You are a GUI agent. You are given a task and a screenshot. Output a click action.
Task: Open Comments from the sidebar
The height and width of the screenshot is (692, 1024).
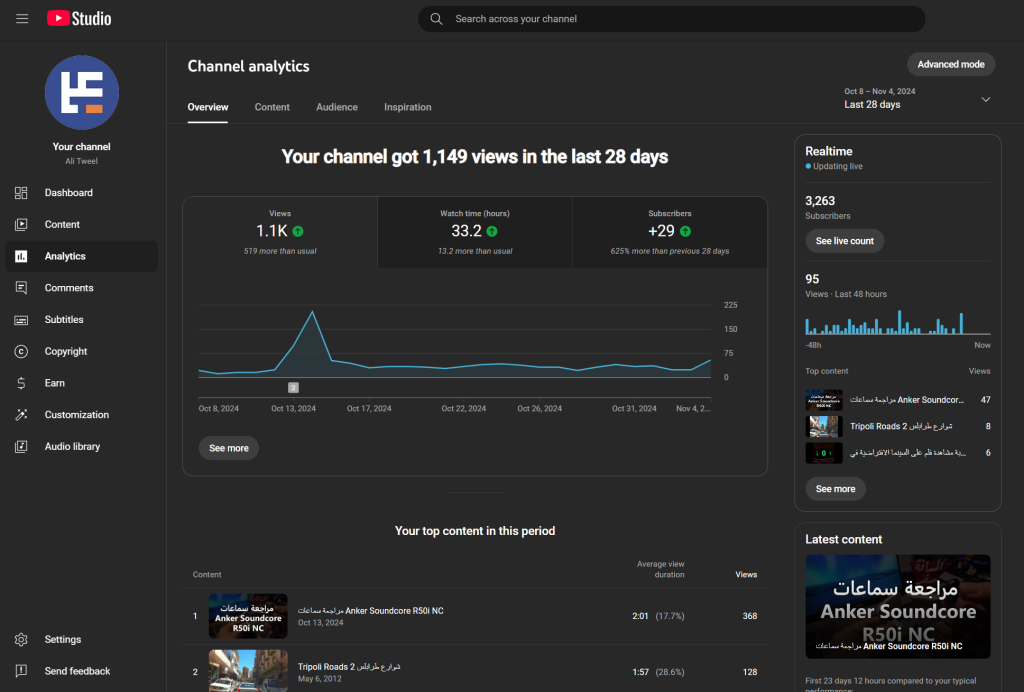click(82, 288)
